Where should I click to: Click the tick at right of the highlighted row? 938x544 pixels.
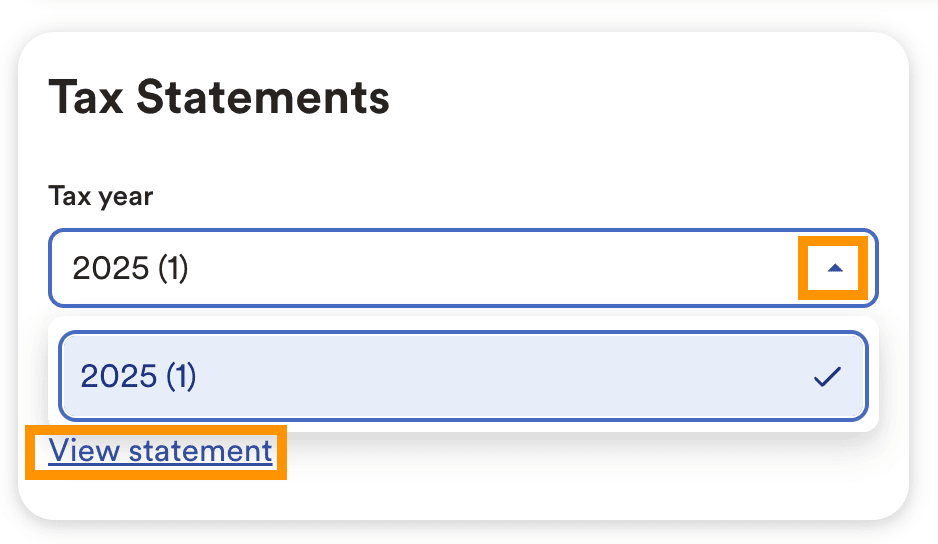coord(827,377)
